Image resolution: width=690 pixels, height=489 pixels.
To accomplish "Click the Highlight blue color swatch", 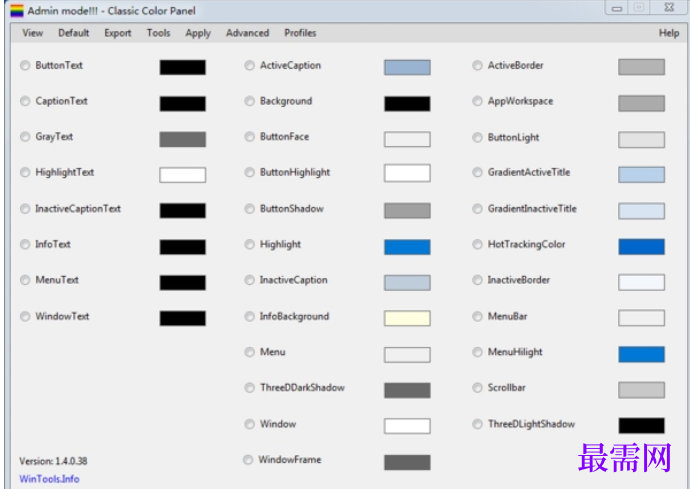I will [x=407, y=247].
